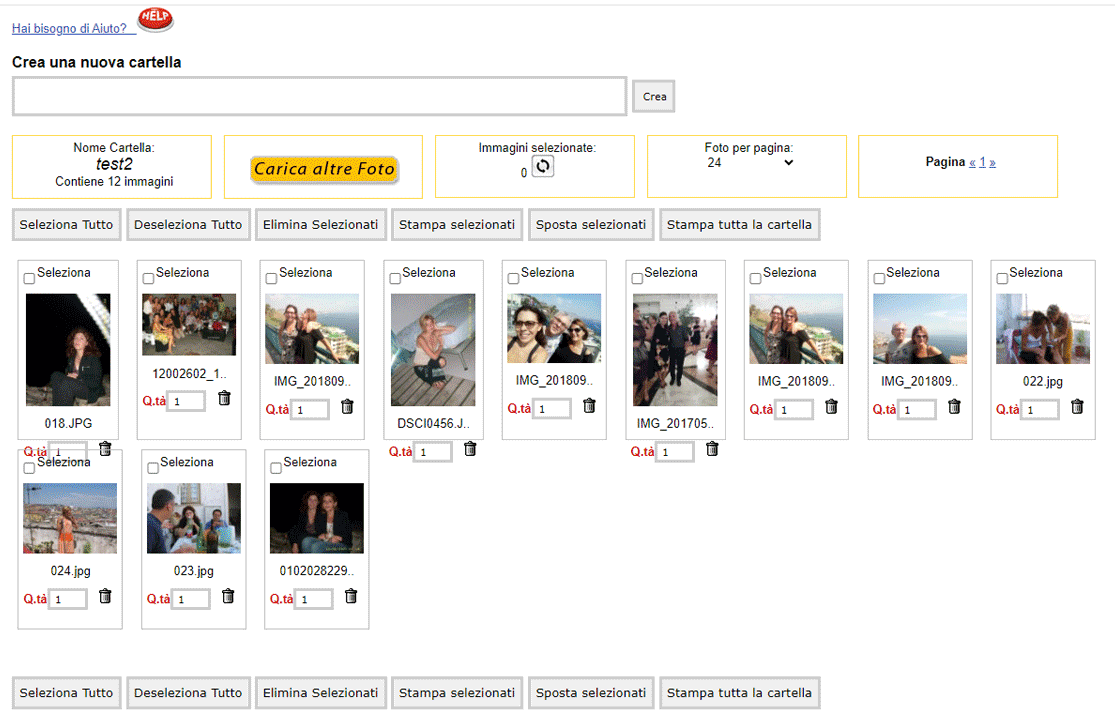Viewport: 1115px width, 725px height.
Task: Open the 022.jpg thumbnail
Action: pyautogui.click(x=1043, y=328)
